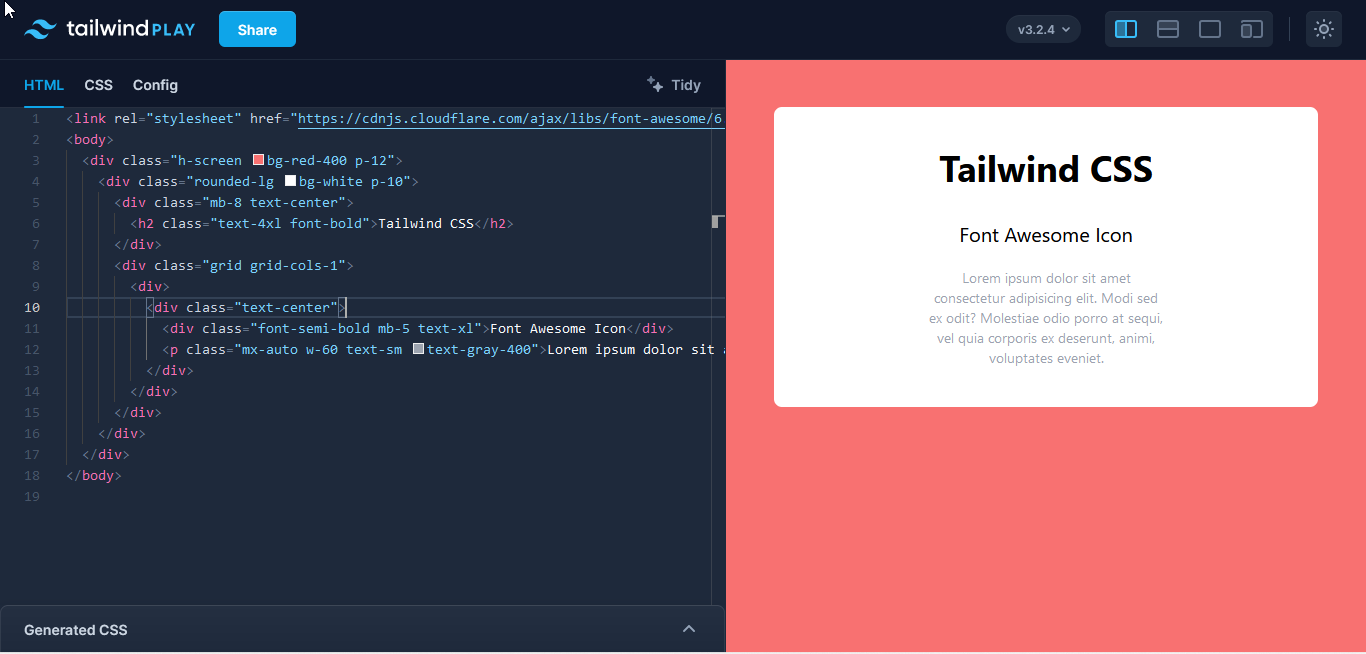
Task: Open the v3.2.4 version dropdown
Action: pos(1043,29)
